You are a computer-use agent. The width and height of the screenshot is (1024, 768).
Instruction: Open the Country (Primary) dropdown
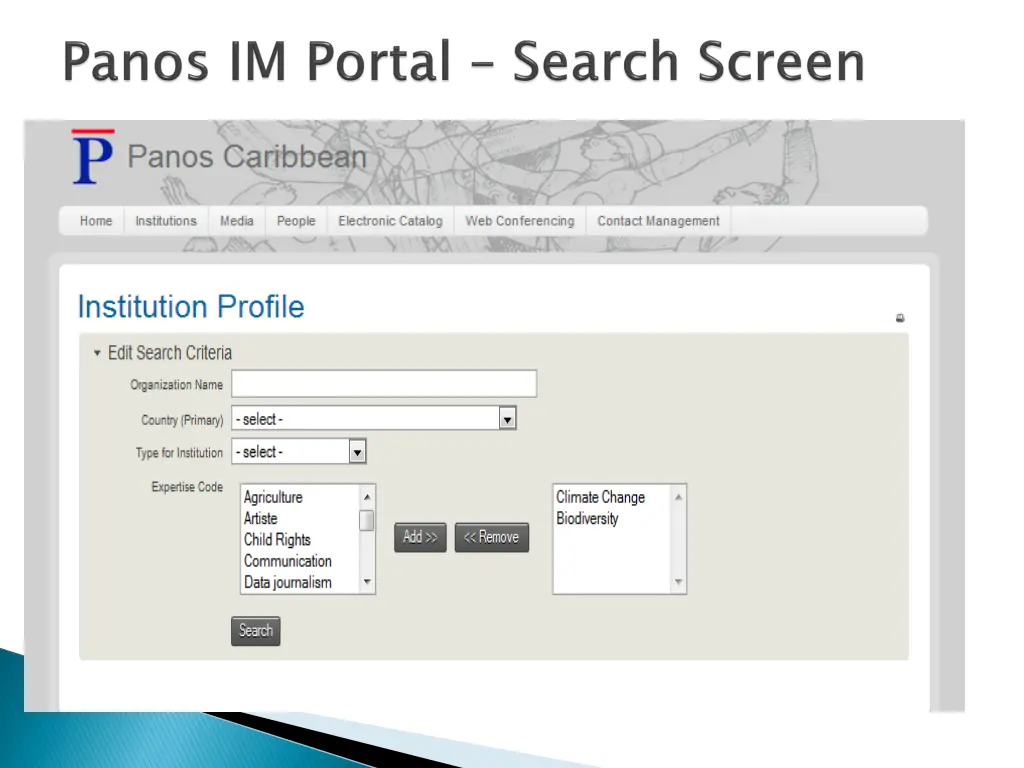click(x=374, y=419)
